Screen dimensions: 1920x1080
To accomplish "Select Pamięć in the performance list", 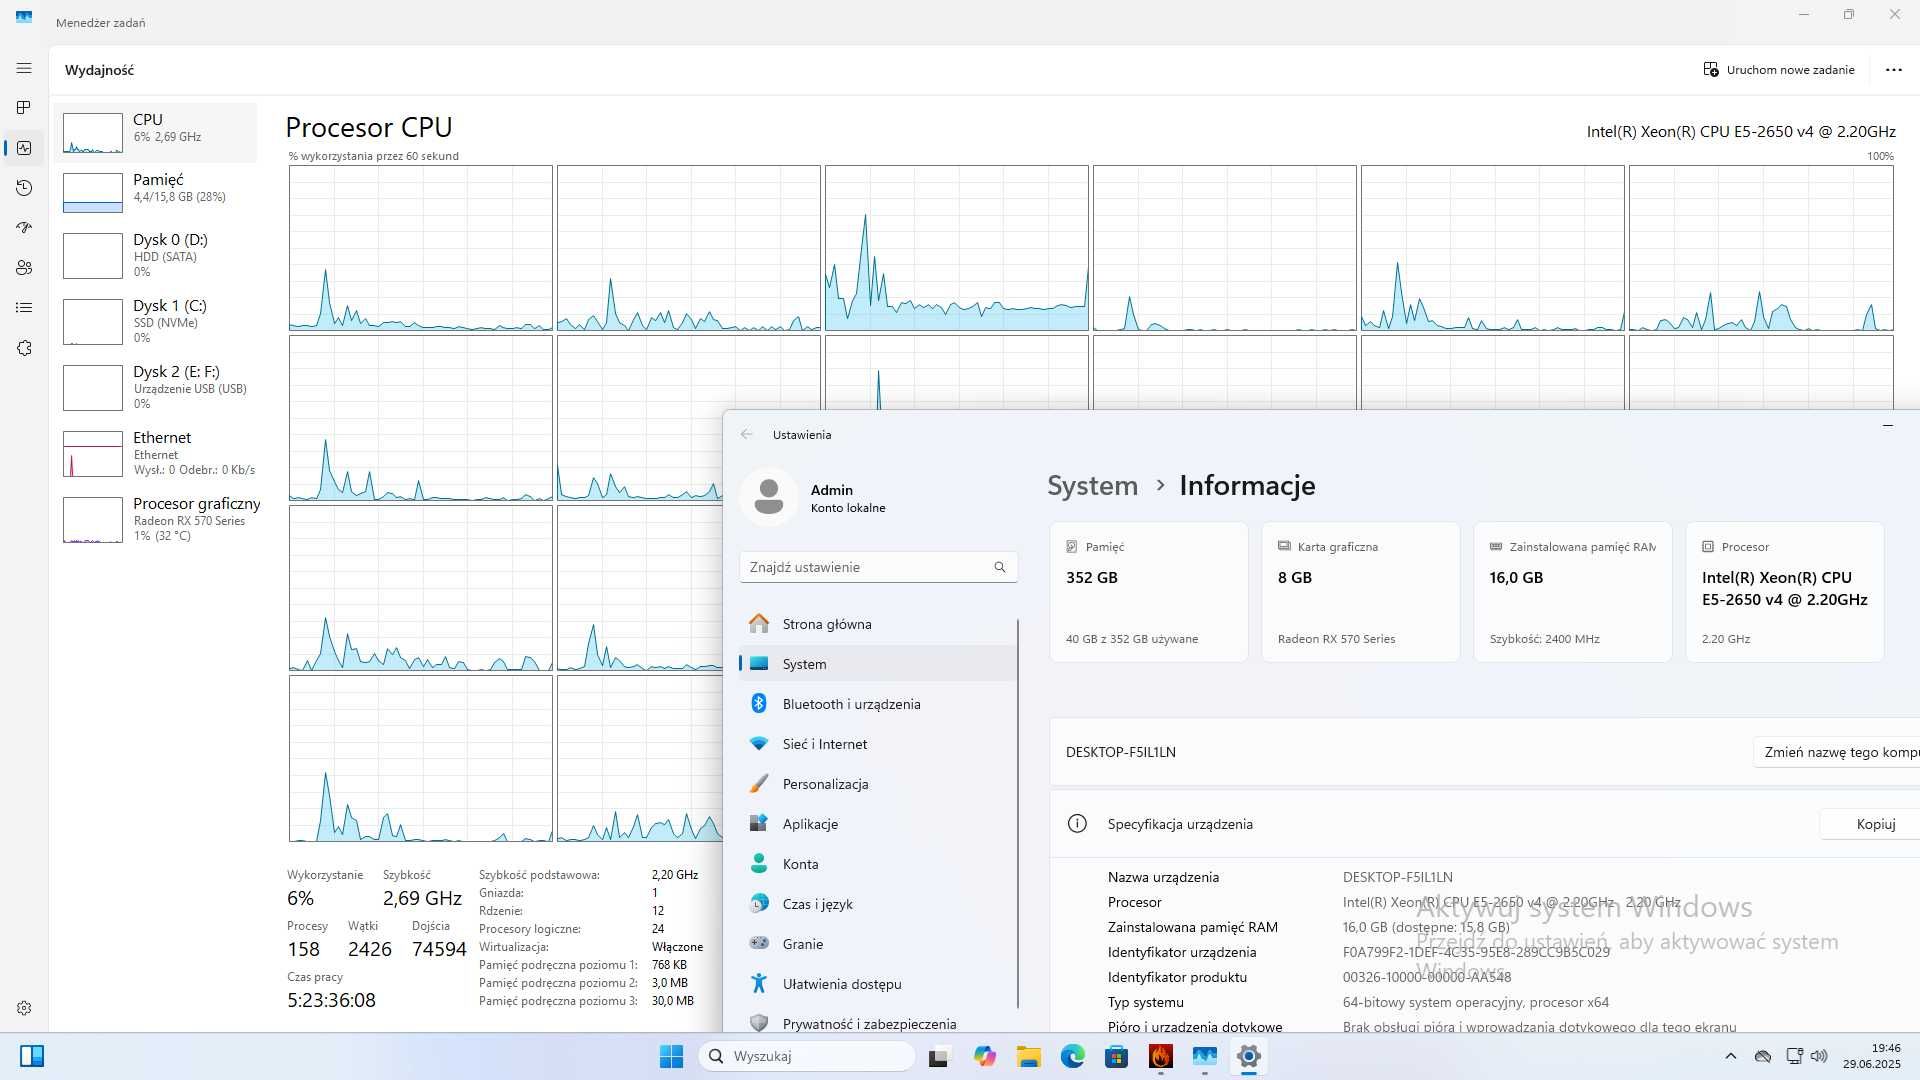I will click(x=156, y=192).
